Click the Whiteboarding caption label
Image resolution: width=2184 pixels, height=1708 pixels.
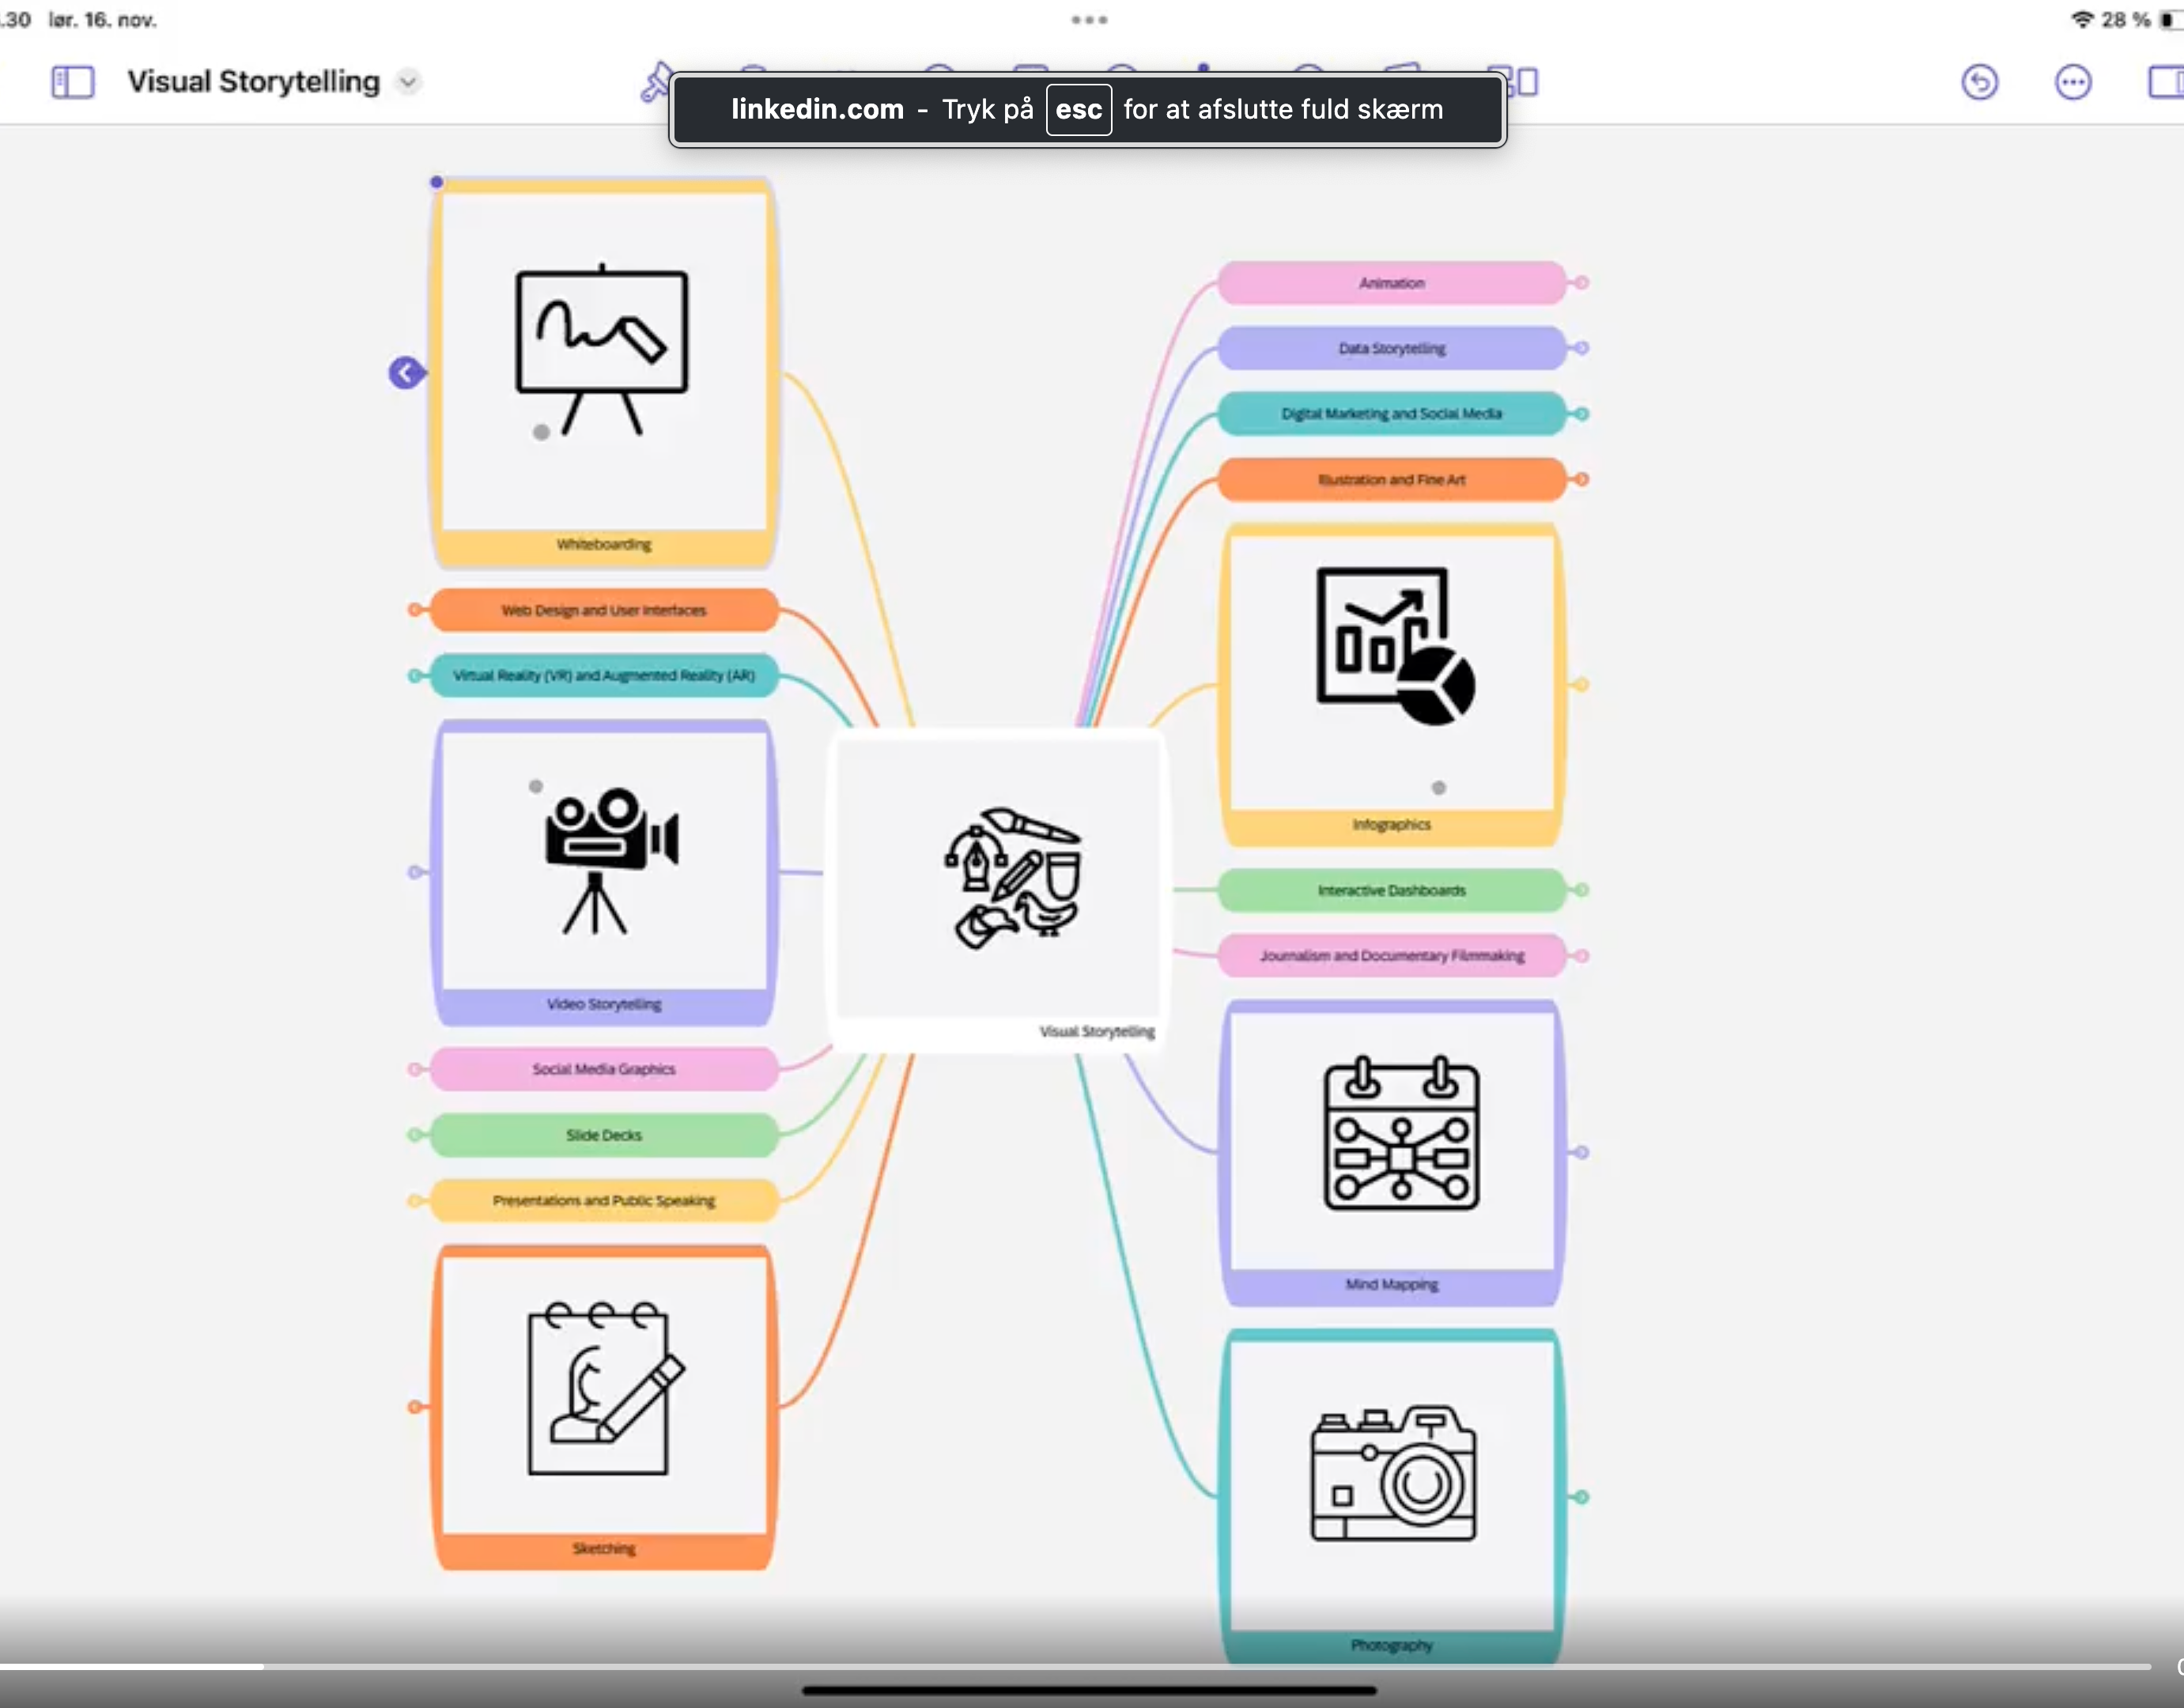(x=604, y=544)
